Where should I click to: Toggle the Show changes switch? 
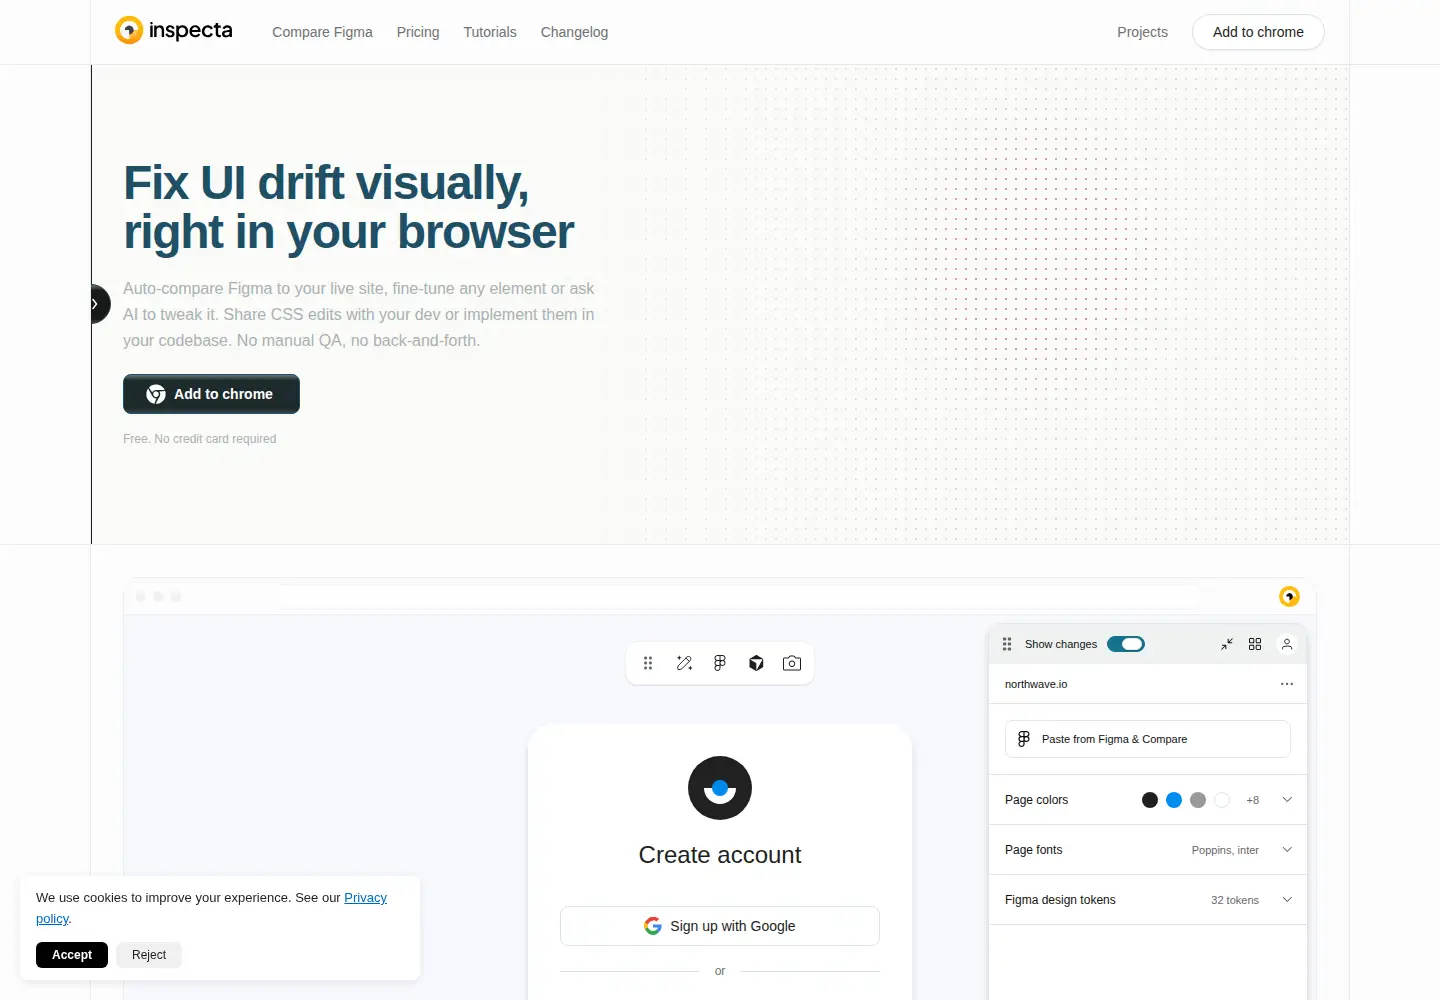point(1126,644)
